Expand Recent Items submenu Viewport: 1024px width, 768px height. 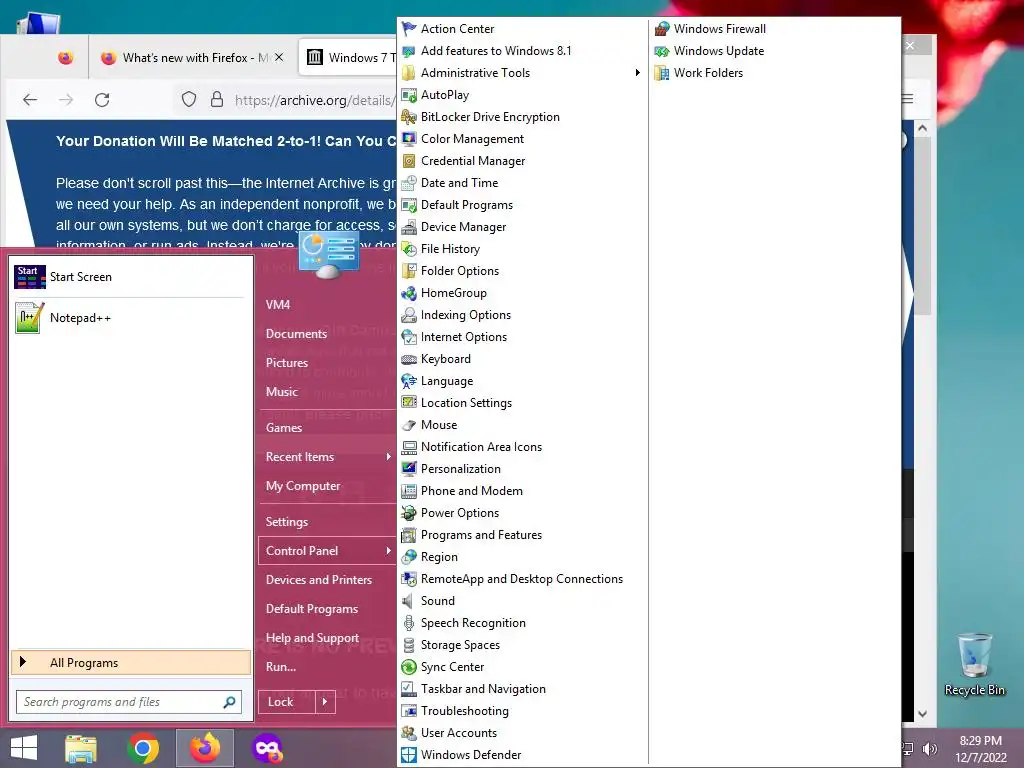point(389,456)
